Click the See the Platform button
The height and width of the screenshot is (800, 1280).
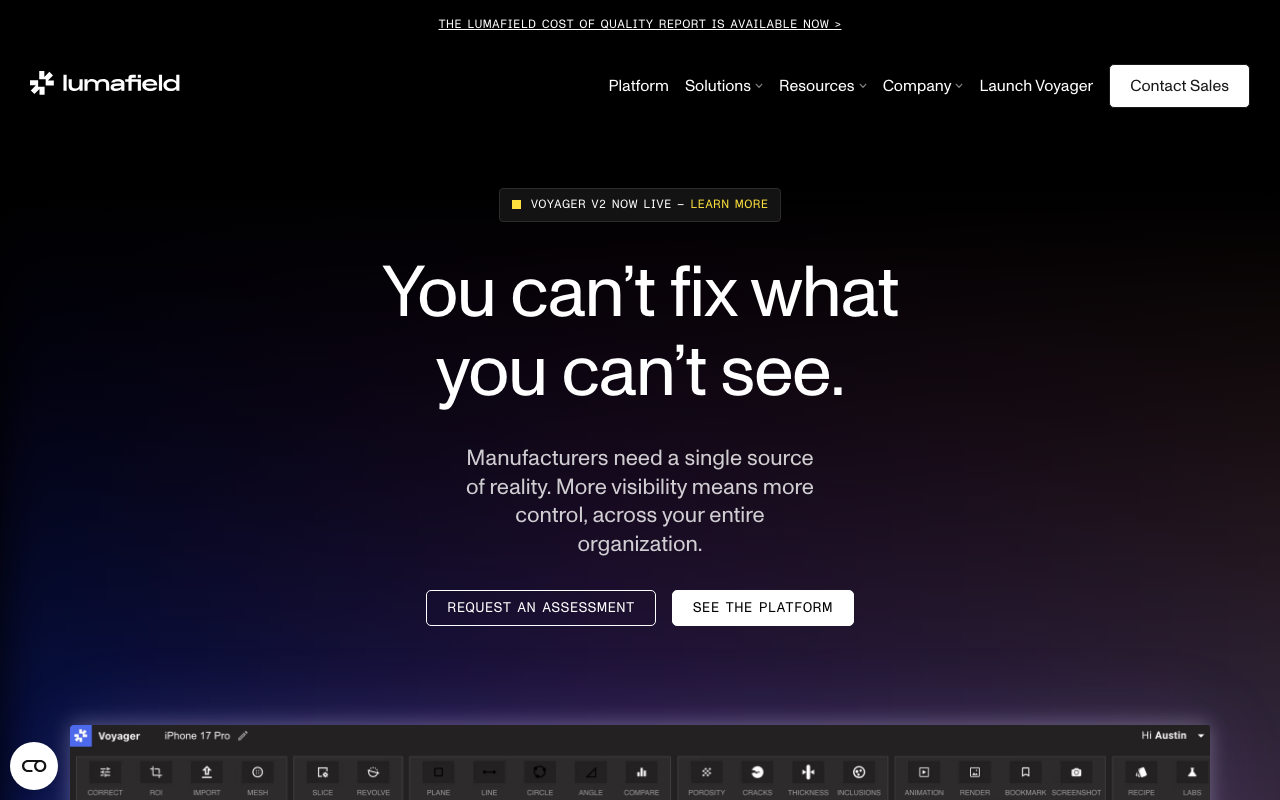pos(763,608)
